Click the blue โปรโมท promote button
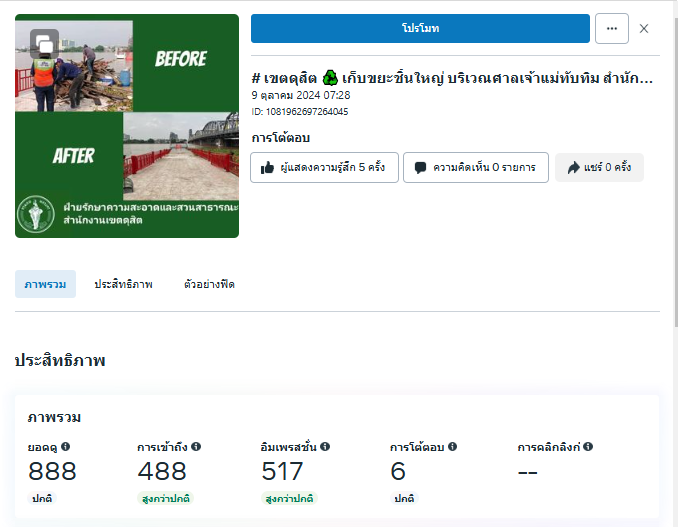 point(420,29)
